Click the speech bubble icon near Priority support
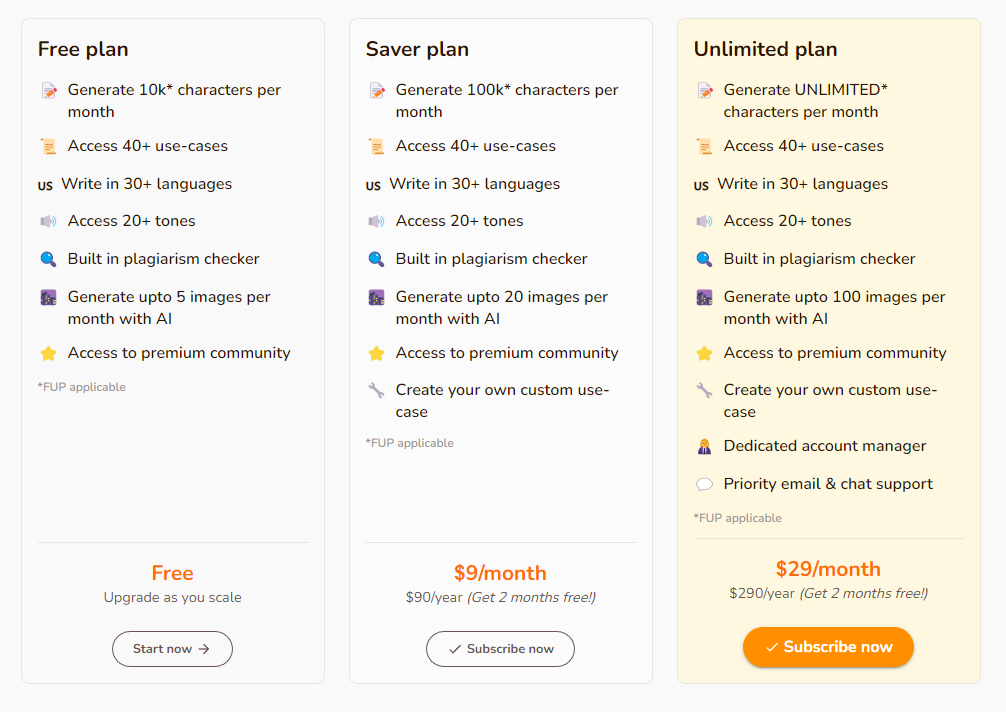 [x=704, y=484]
